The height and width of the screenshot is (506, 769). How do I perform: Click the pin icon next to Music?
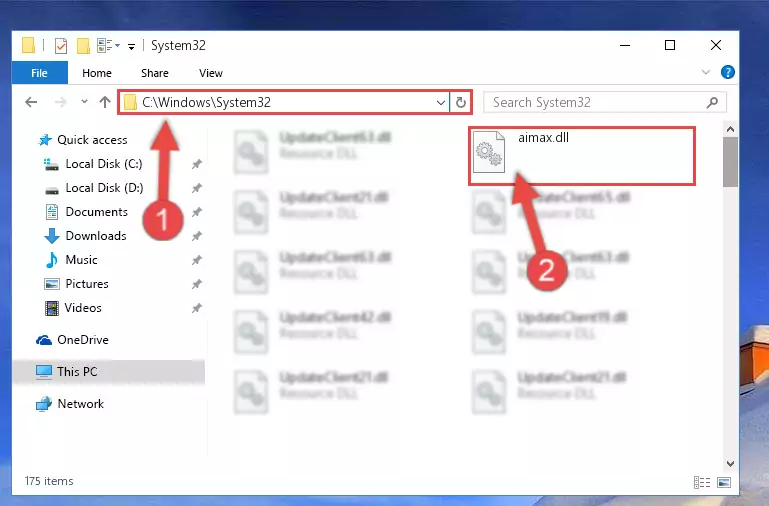pos(197,260)
